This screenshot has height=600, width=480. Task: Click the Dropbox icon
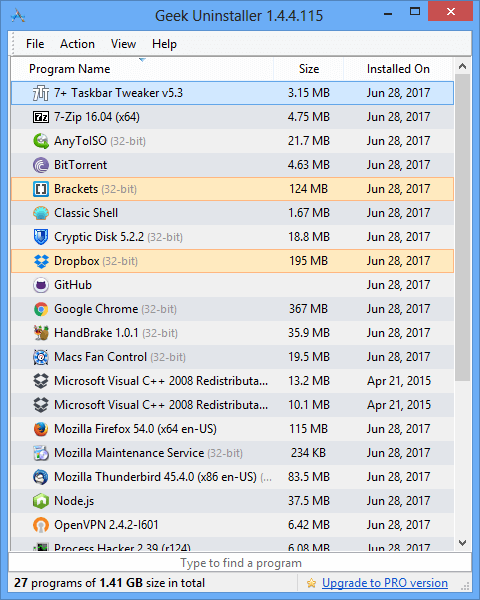[x=41, y=261]
